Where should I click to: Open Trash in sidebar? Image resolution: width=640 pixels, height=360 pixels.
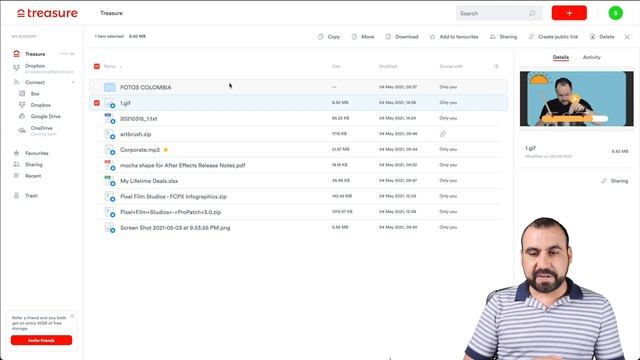pyautogui.click(x=31, y=196)
